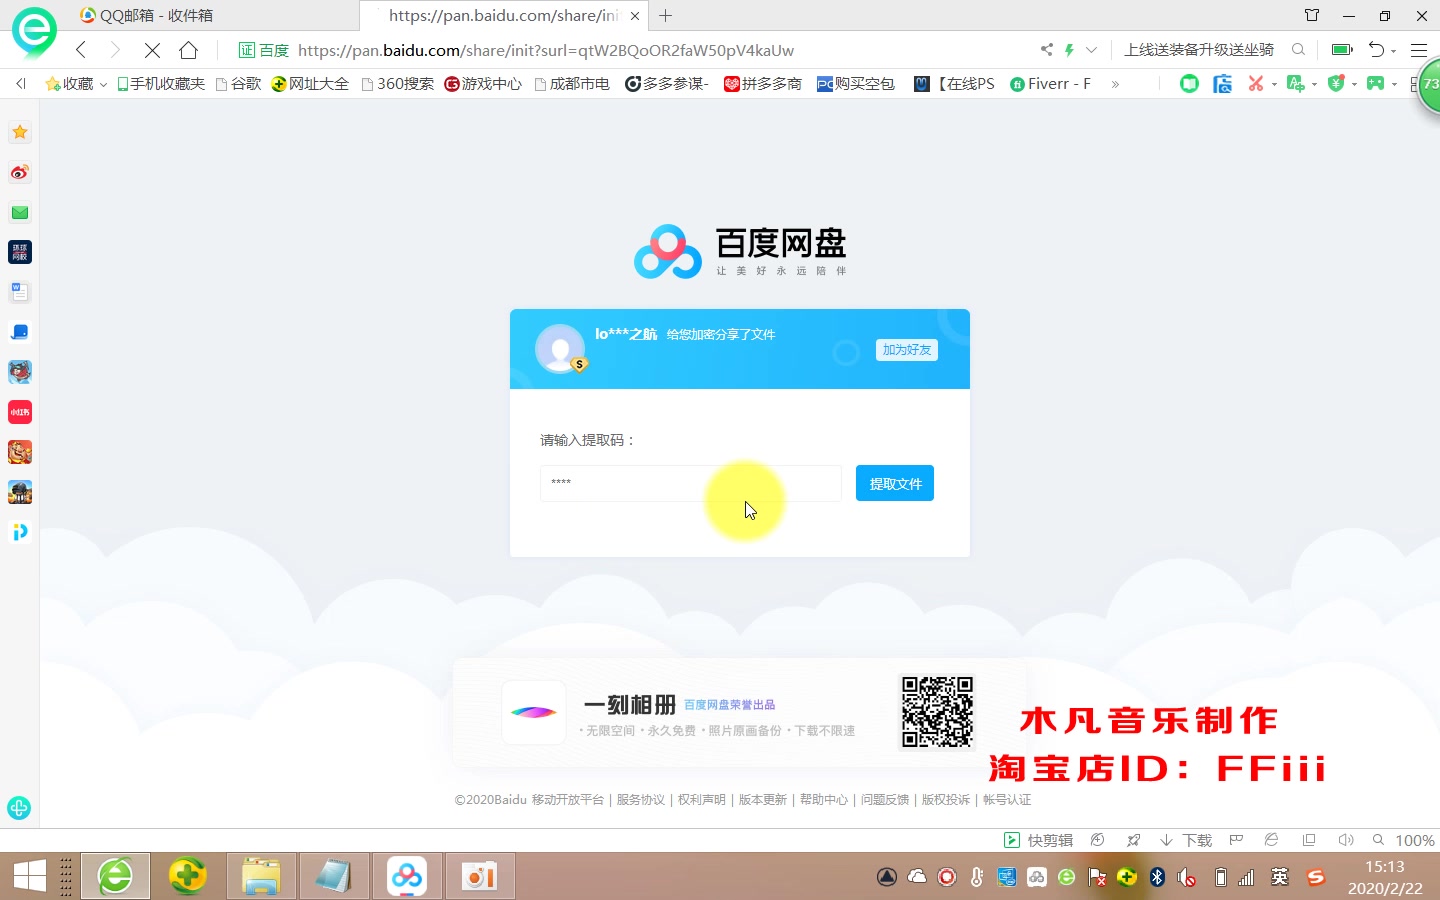This screenshot has width=1440, height=900.
Task: Open the blue shopping search extension
Action: (1222, 84)
